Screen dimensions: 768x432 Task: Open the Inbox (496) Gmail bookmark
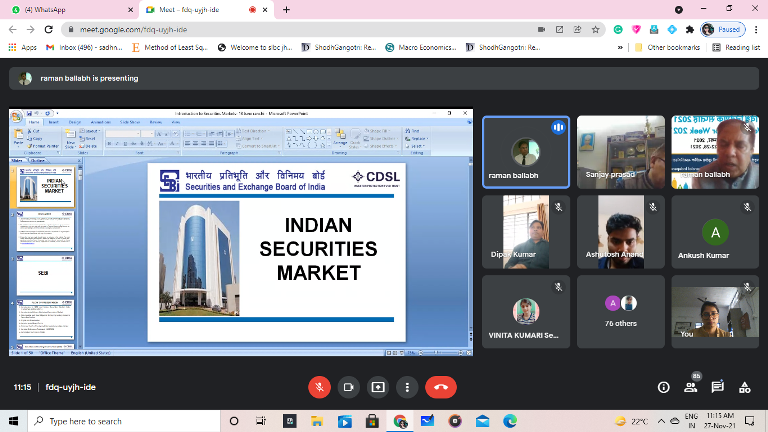pos(84,48)
